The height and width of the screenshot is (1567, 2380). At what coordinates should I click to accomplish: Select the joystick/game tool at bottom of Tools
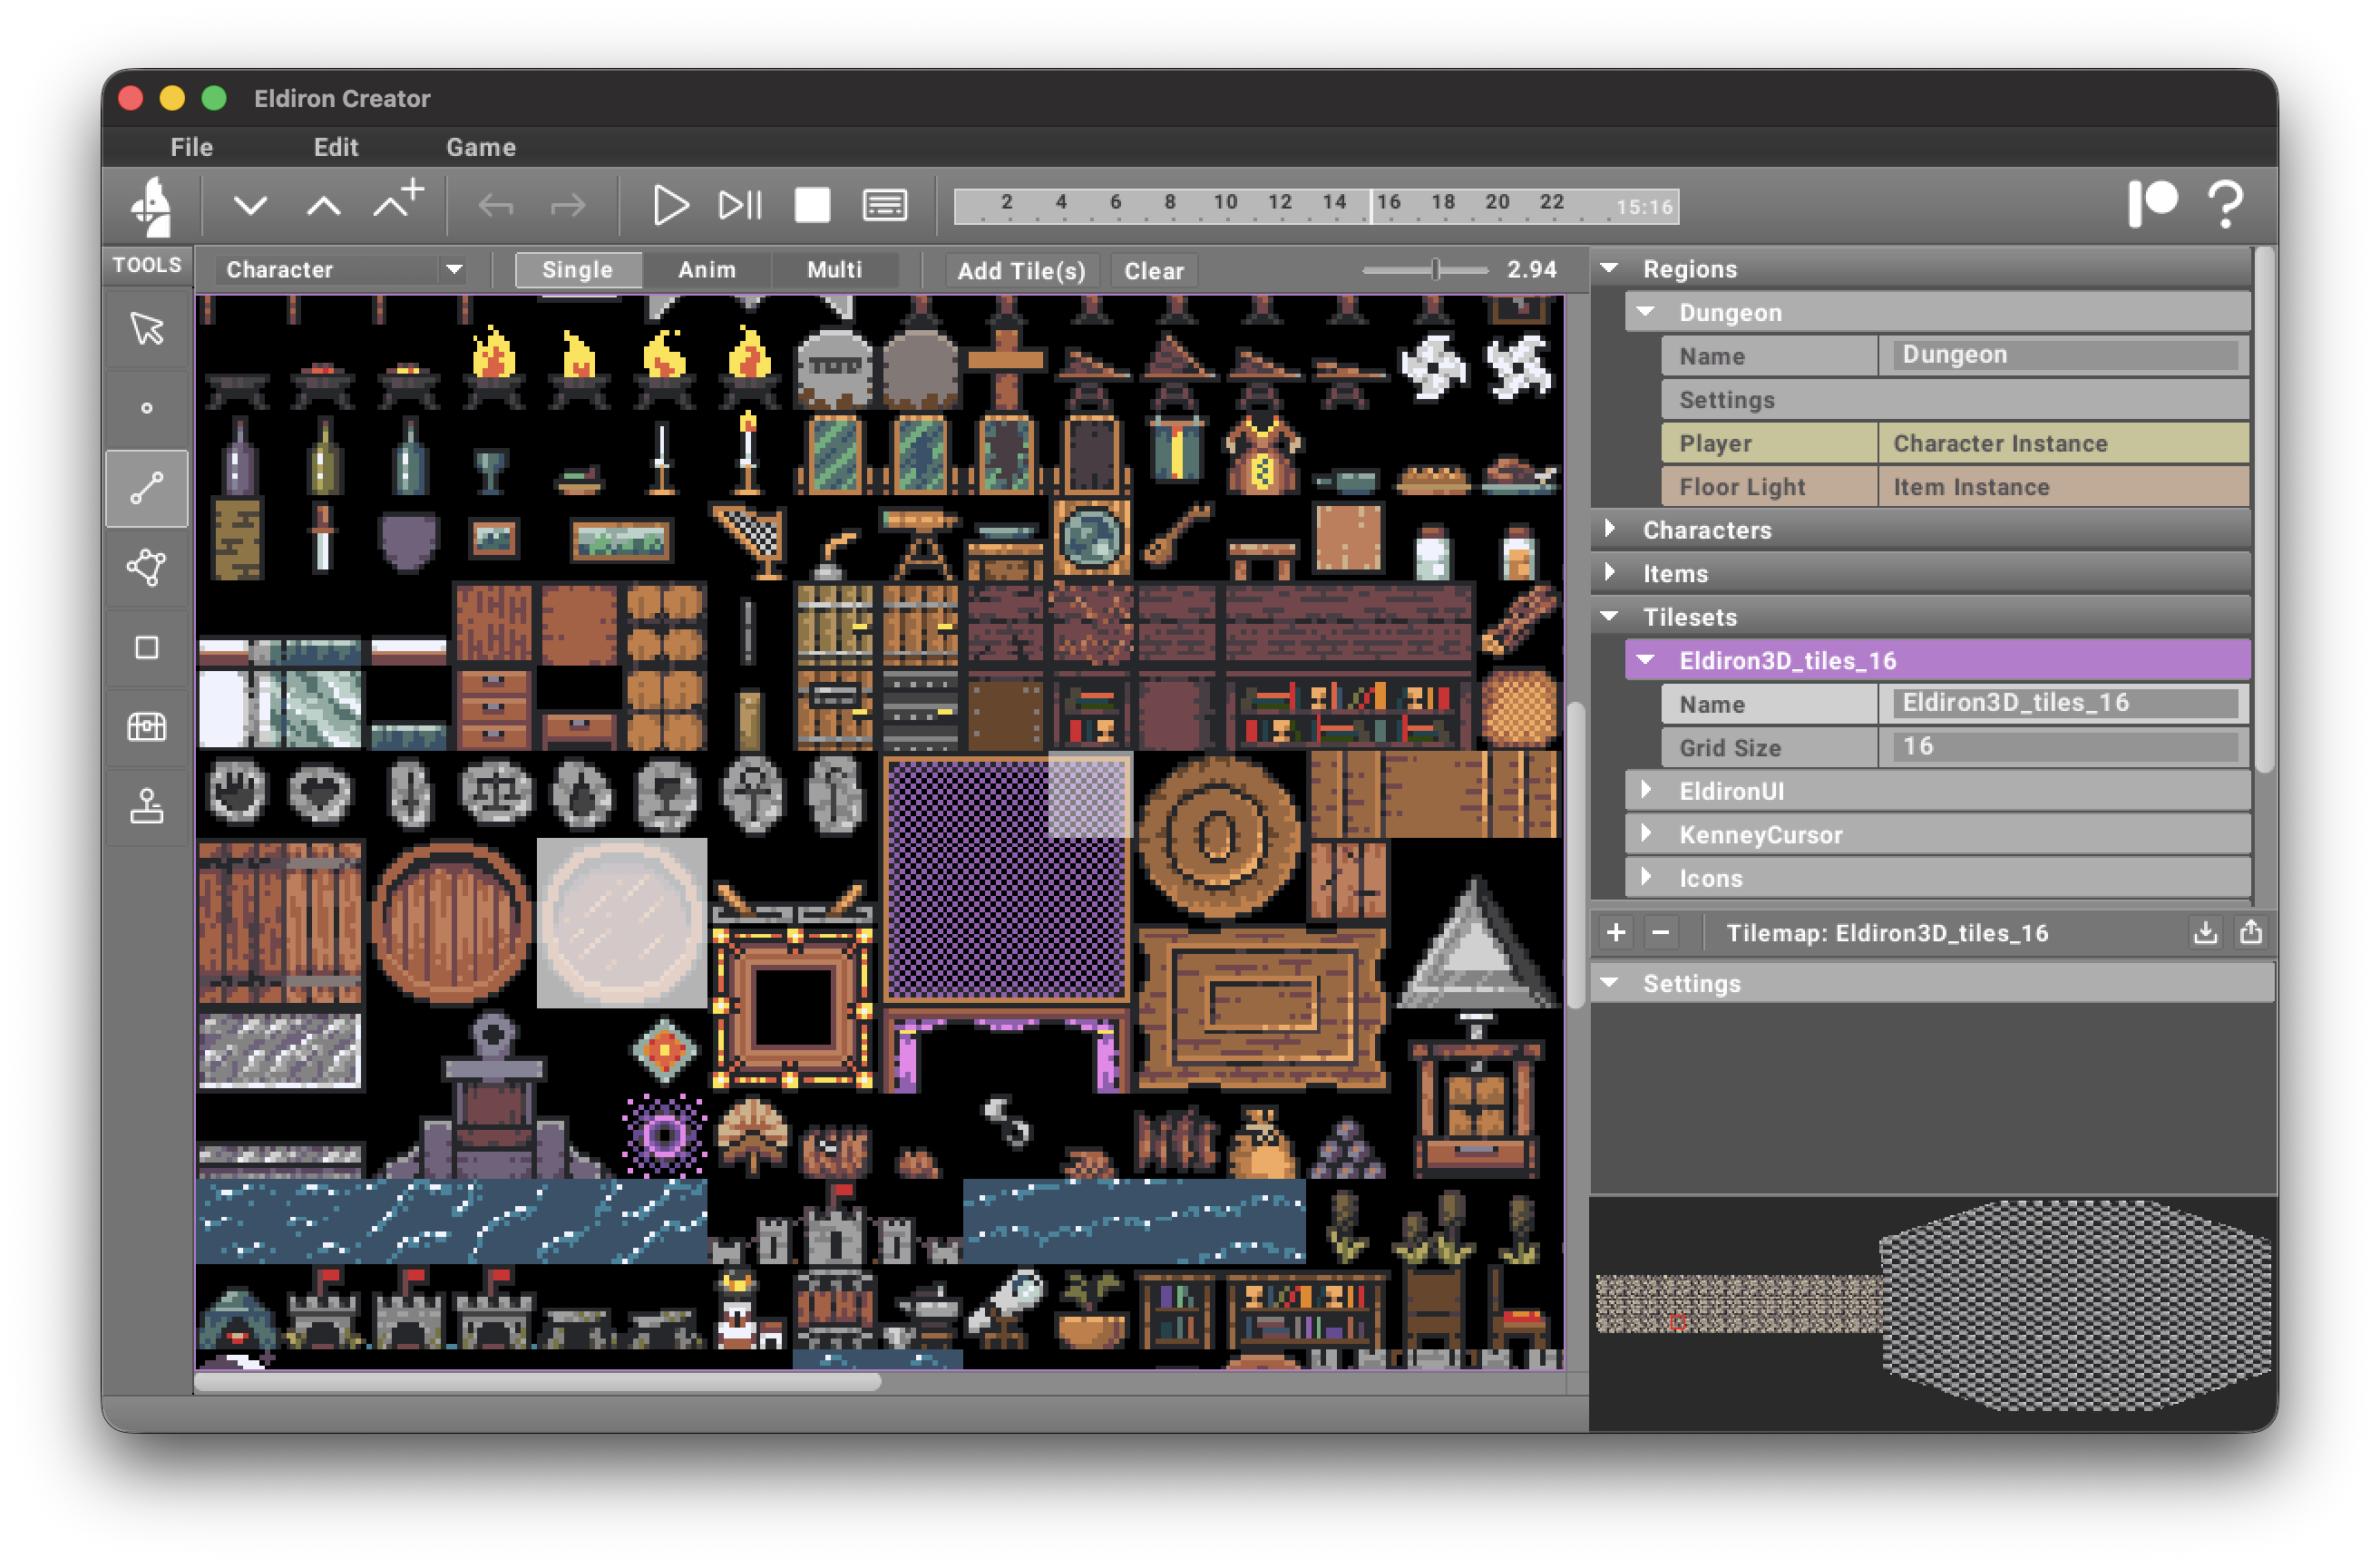click(146, 806)
